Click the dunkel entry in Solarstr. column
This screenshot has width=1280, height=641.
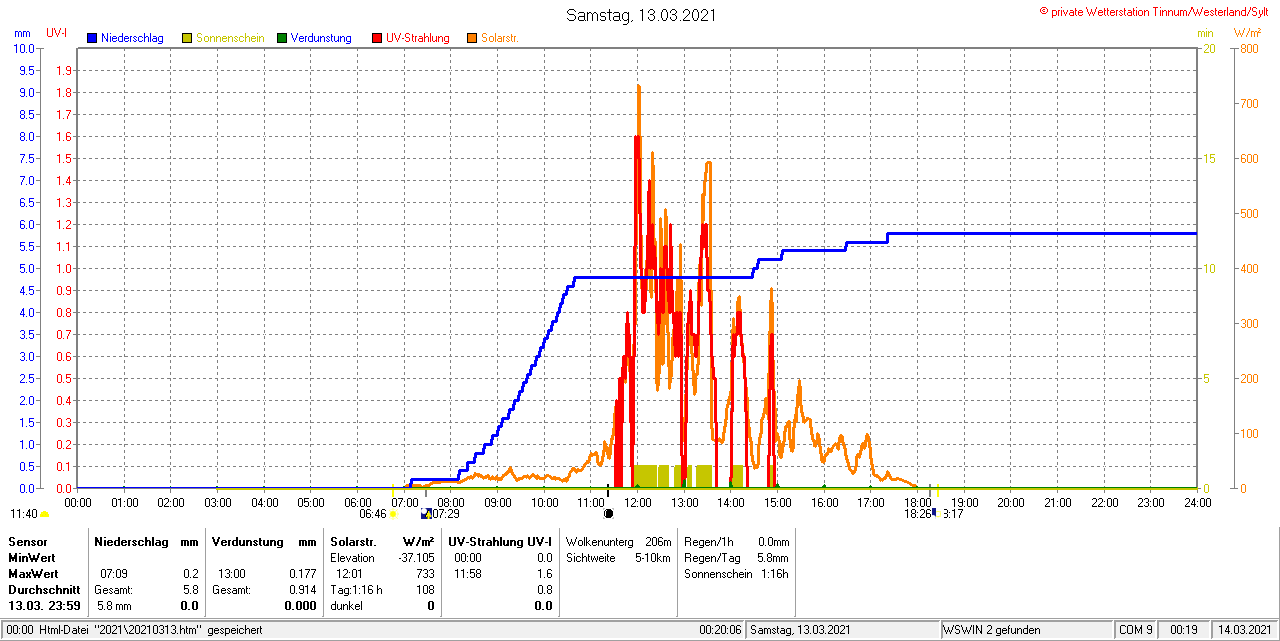pos(347,606)
